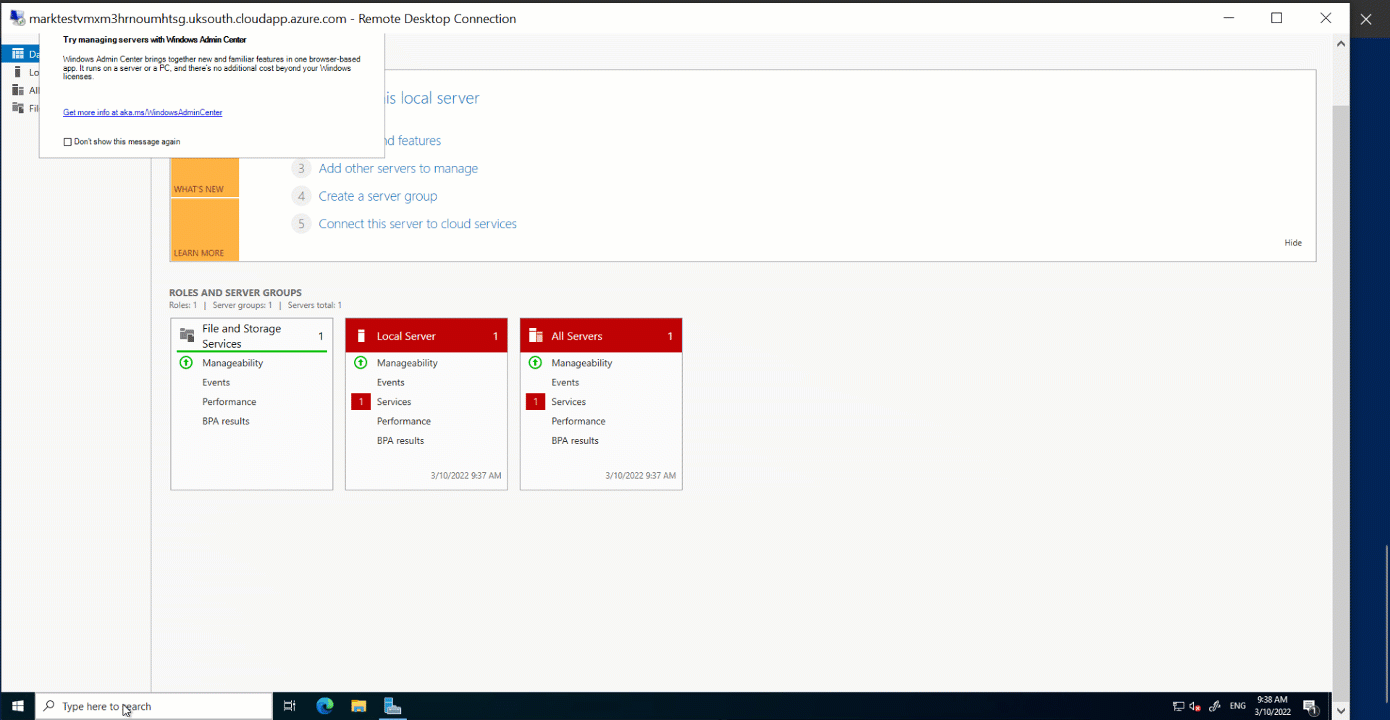This screenshot has width=1390, height=720.
Task: Click Manageability green arrow in Local Server tile
Action: (361, 363)
